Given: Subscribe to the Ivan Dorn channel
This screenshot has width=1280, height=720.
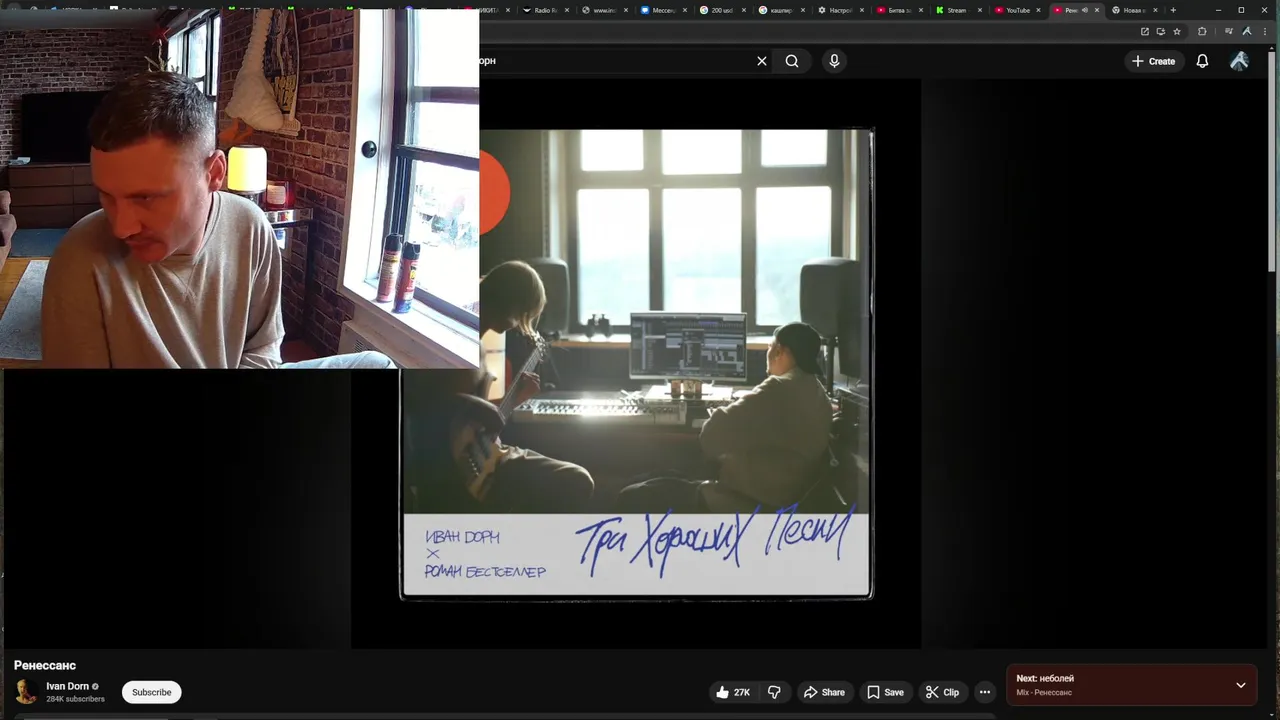Looking at the screenshot, I should (x=152, y=692).
